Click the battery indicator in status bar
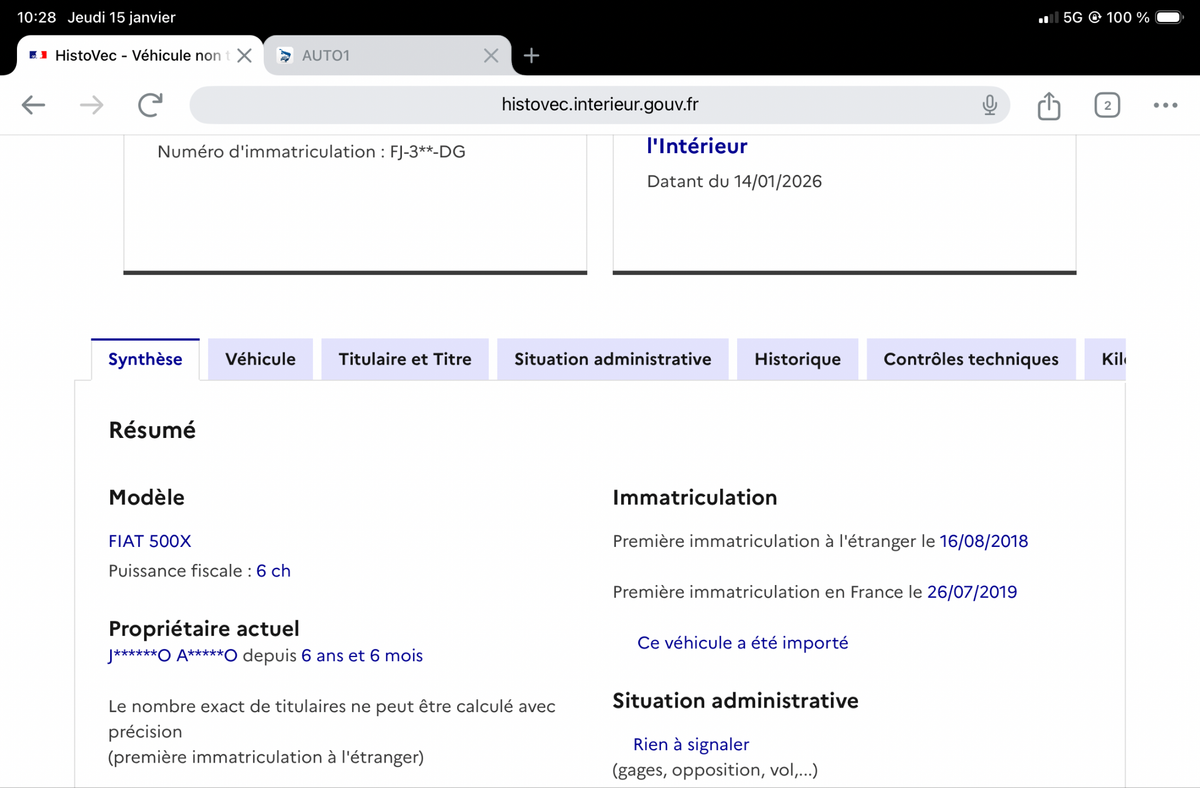 [1168, 18]
